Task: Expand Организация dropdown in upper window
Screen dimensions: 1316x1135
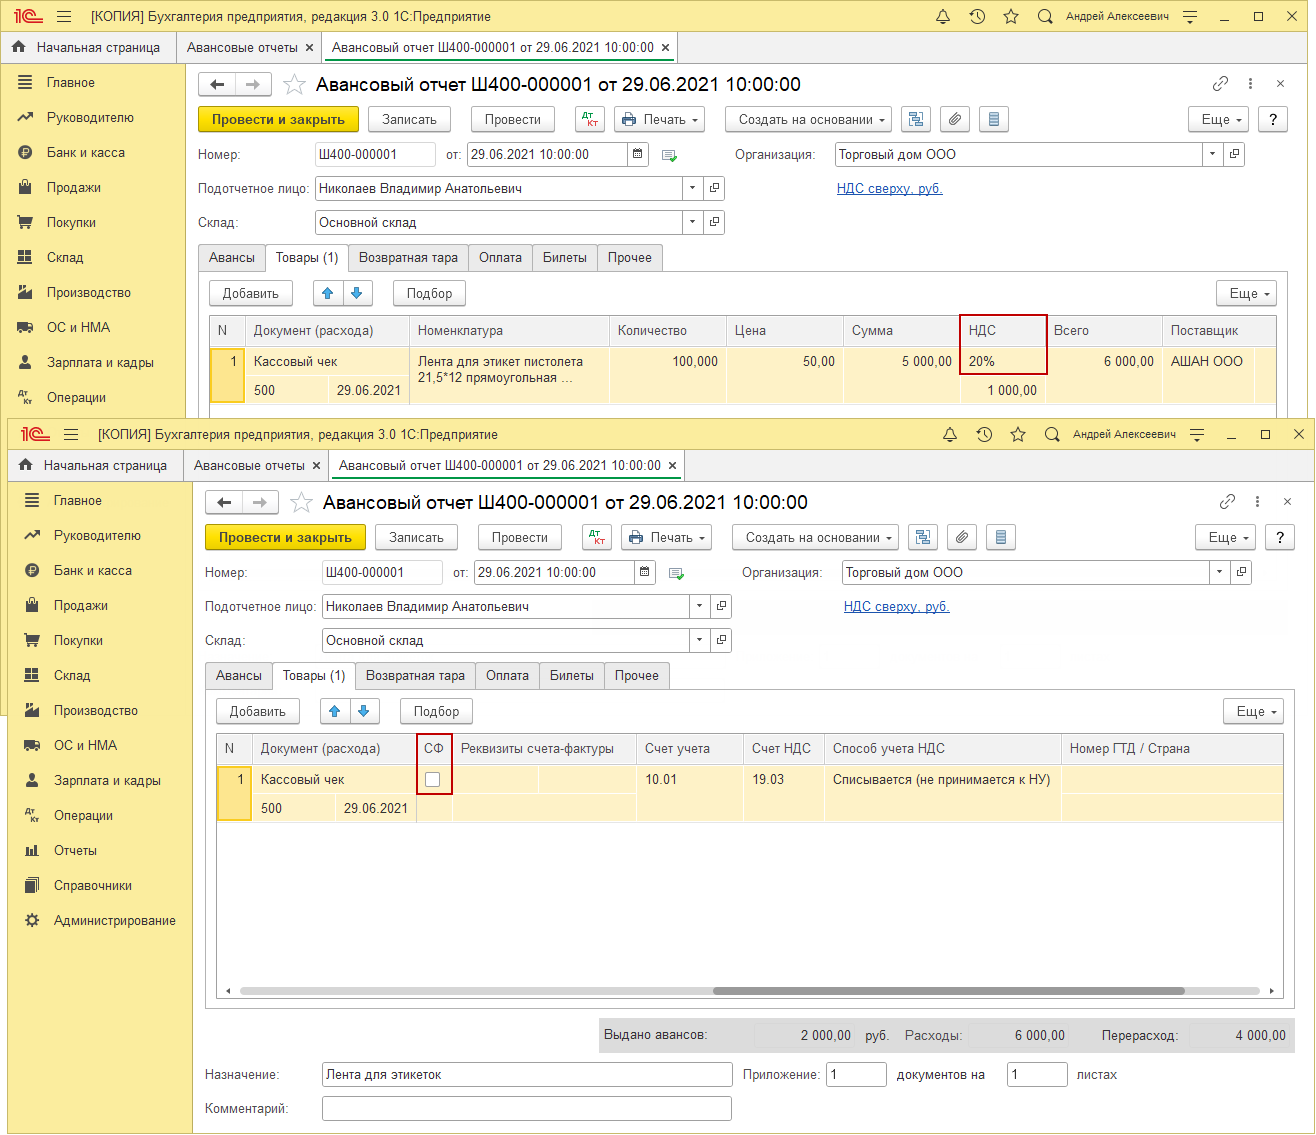Action: 1212,154
